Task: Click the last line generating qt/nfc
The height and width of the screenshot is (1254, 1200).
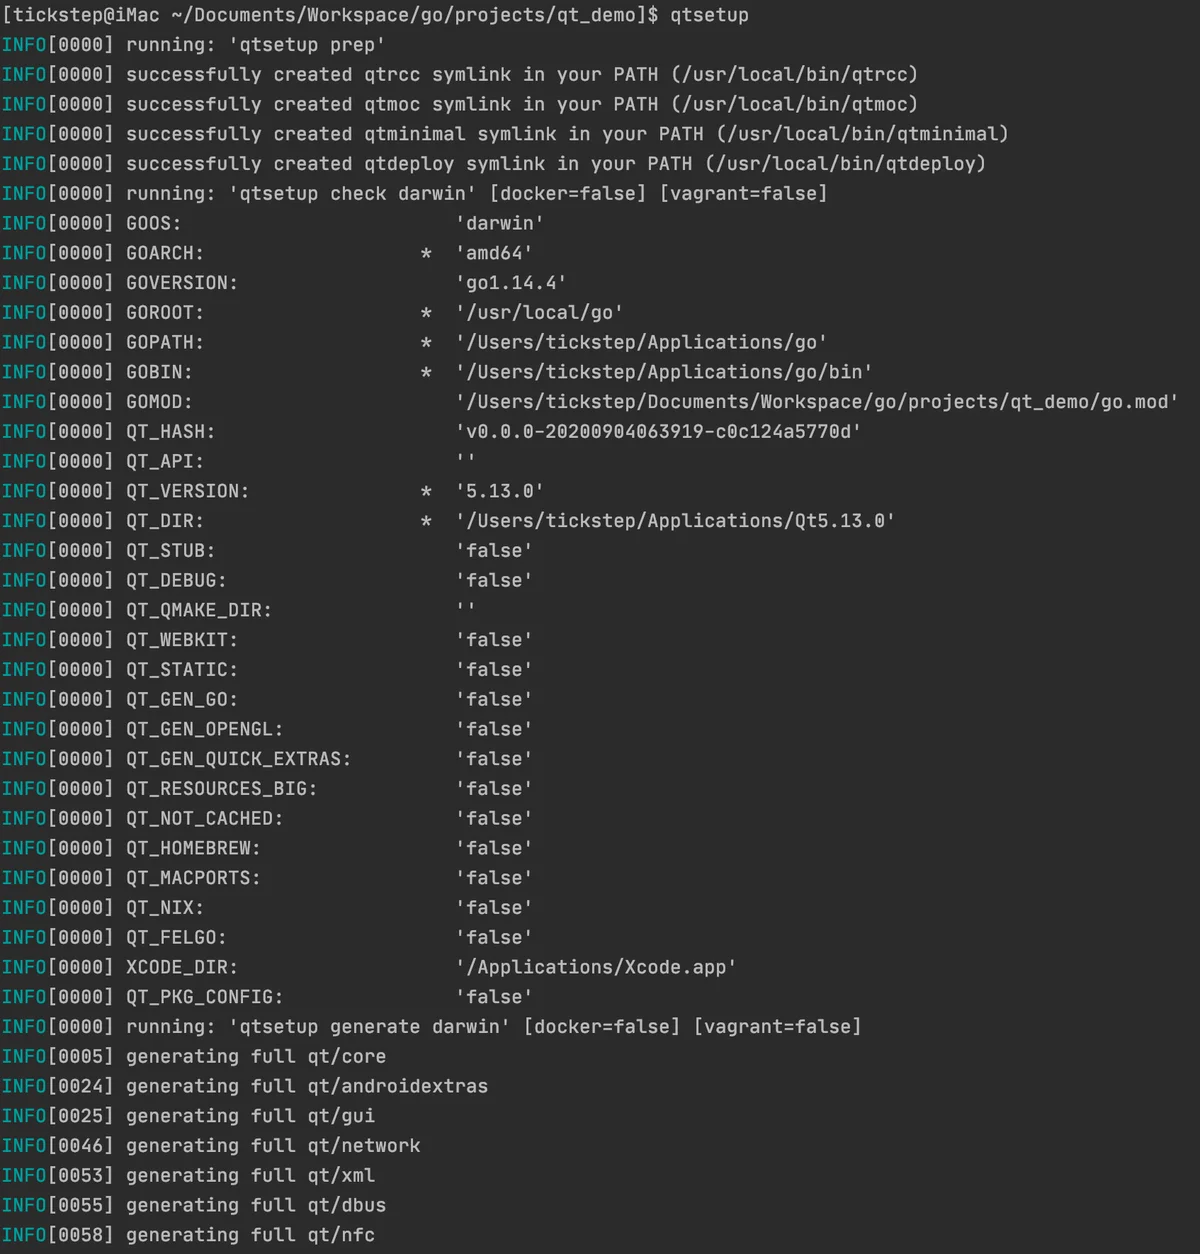Action: (x=188, y=1235)
